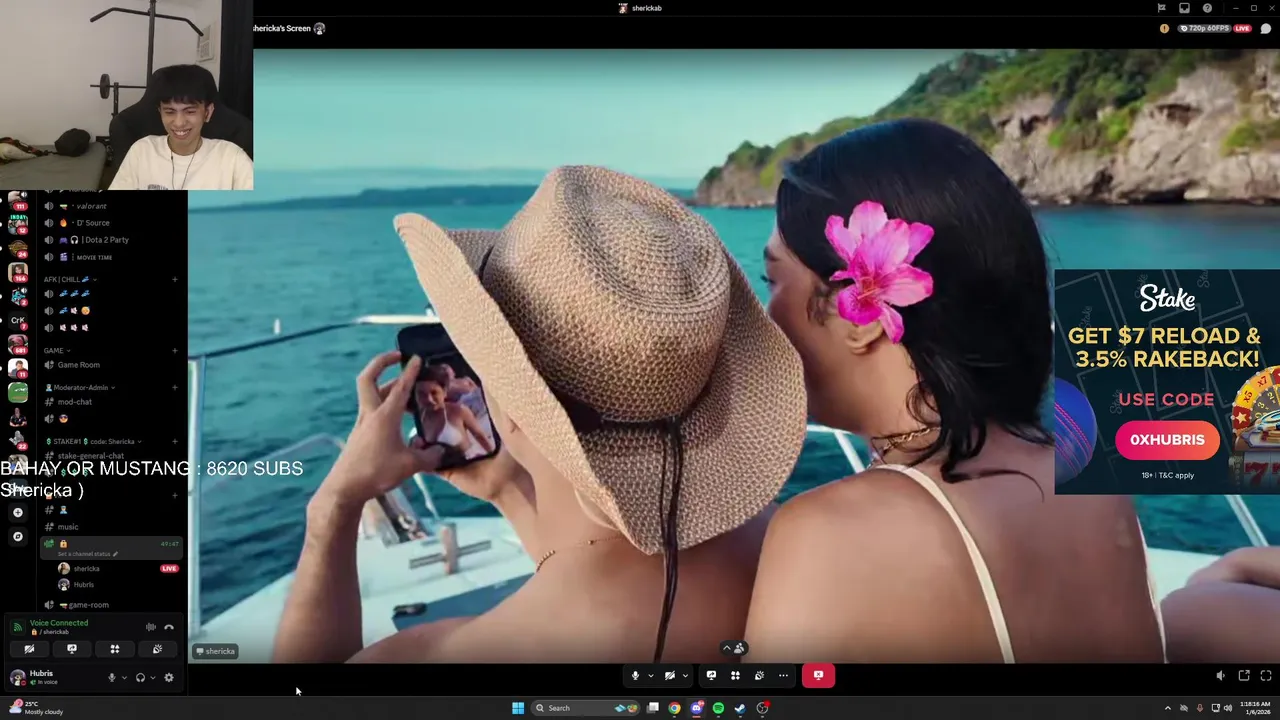Join the MOVIE TIME voice channel
Image resolution: width=1280 pixels, height=720 pixels.
tap(110, 257)
